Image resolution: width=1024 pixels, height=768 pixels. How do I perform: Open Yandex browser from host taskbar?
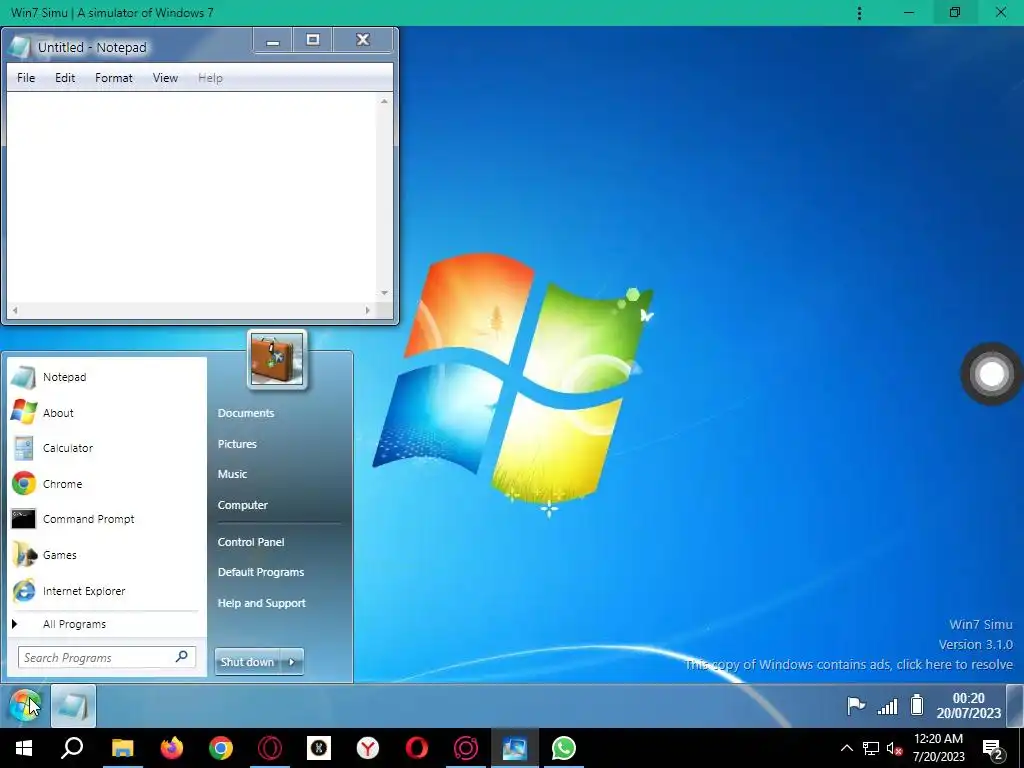[368, 748]
